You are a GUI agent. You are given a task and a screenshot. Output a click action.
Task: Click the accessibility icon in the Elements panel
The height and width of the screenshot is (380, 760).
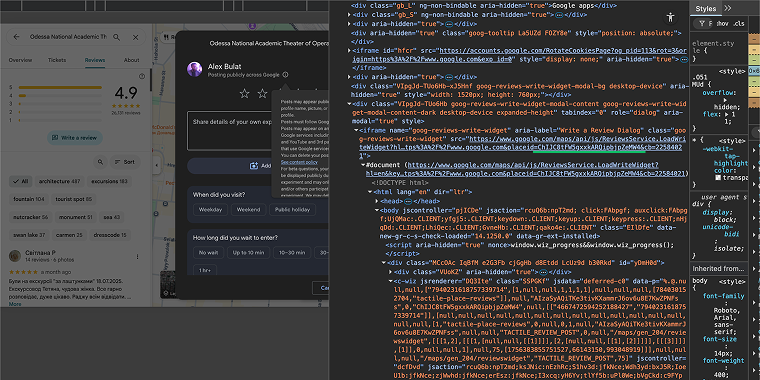point(671,17)
